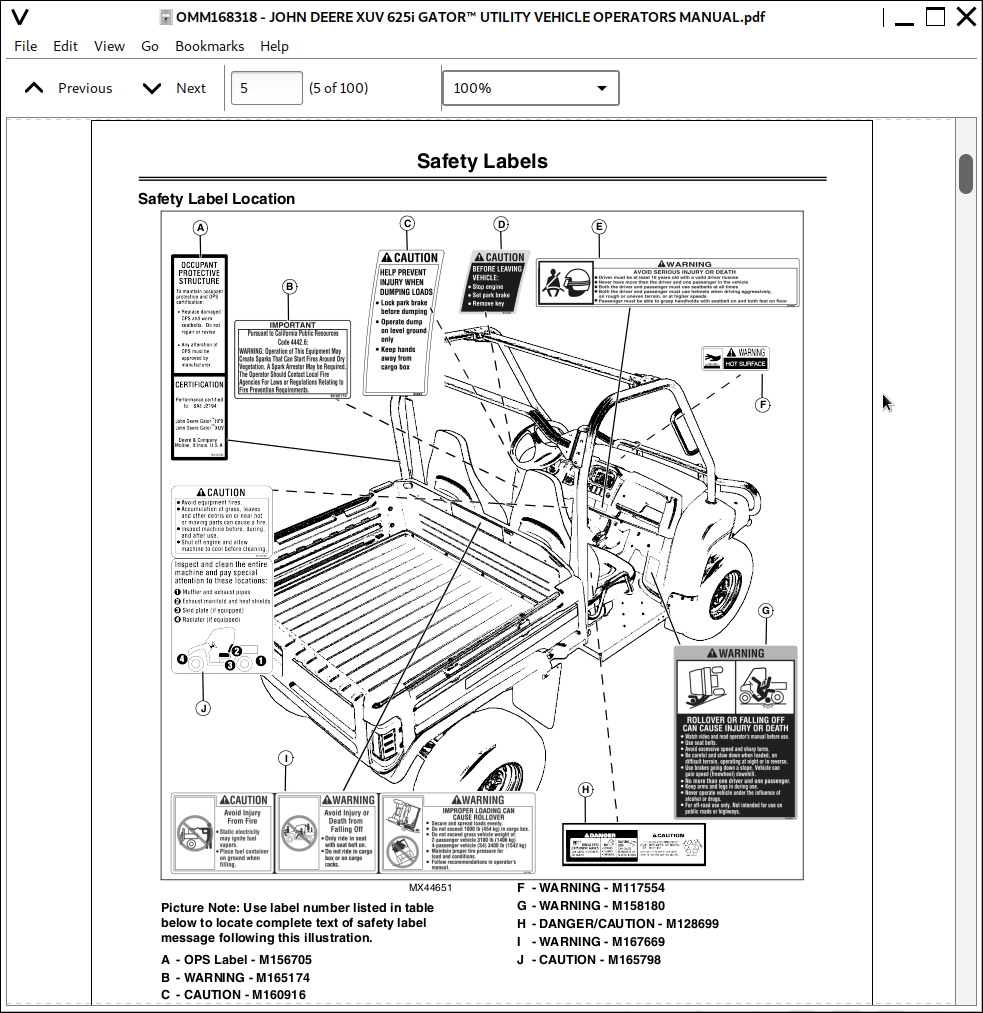The height and width of the screenshot is (1013, 983).
Task: Click the circled A callout in diagram
Action: [x=200, y=228]
